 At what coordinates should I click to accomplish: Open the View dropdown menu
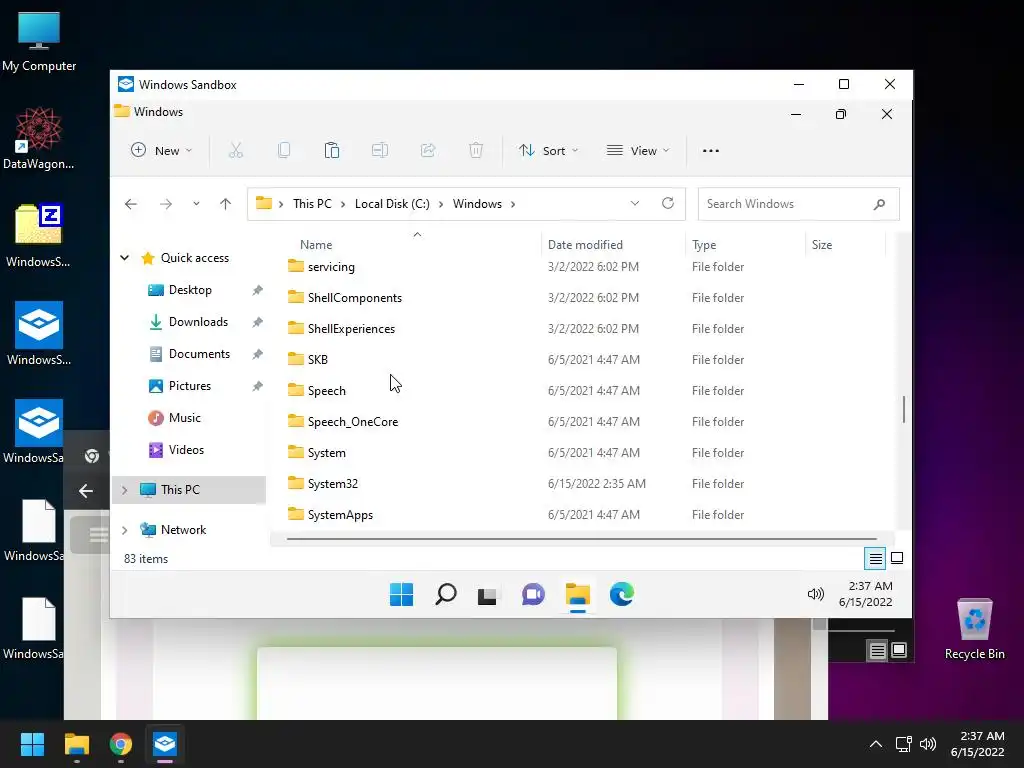pyautogui.click(x=638, y=151)
